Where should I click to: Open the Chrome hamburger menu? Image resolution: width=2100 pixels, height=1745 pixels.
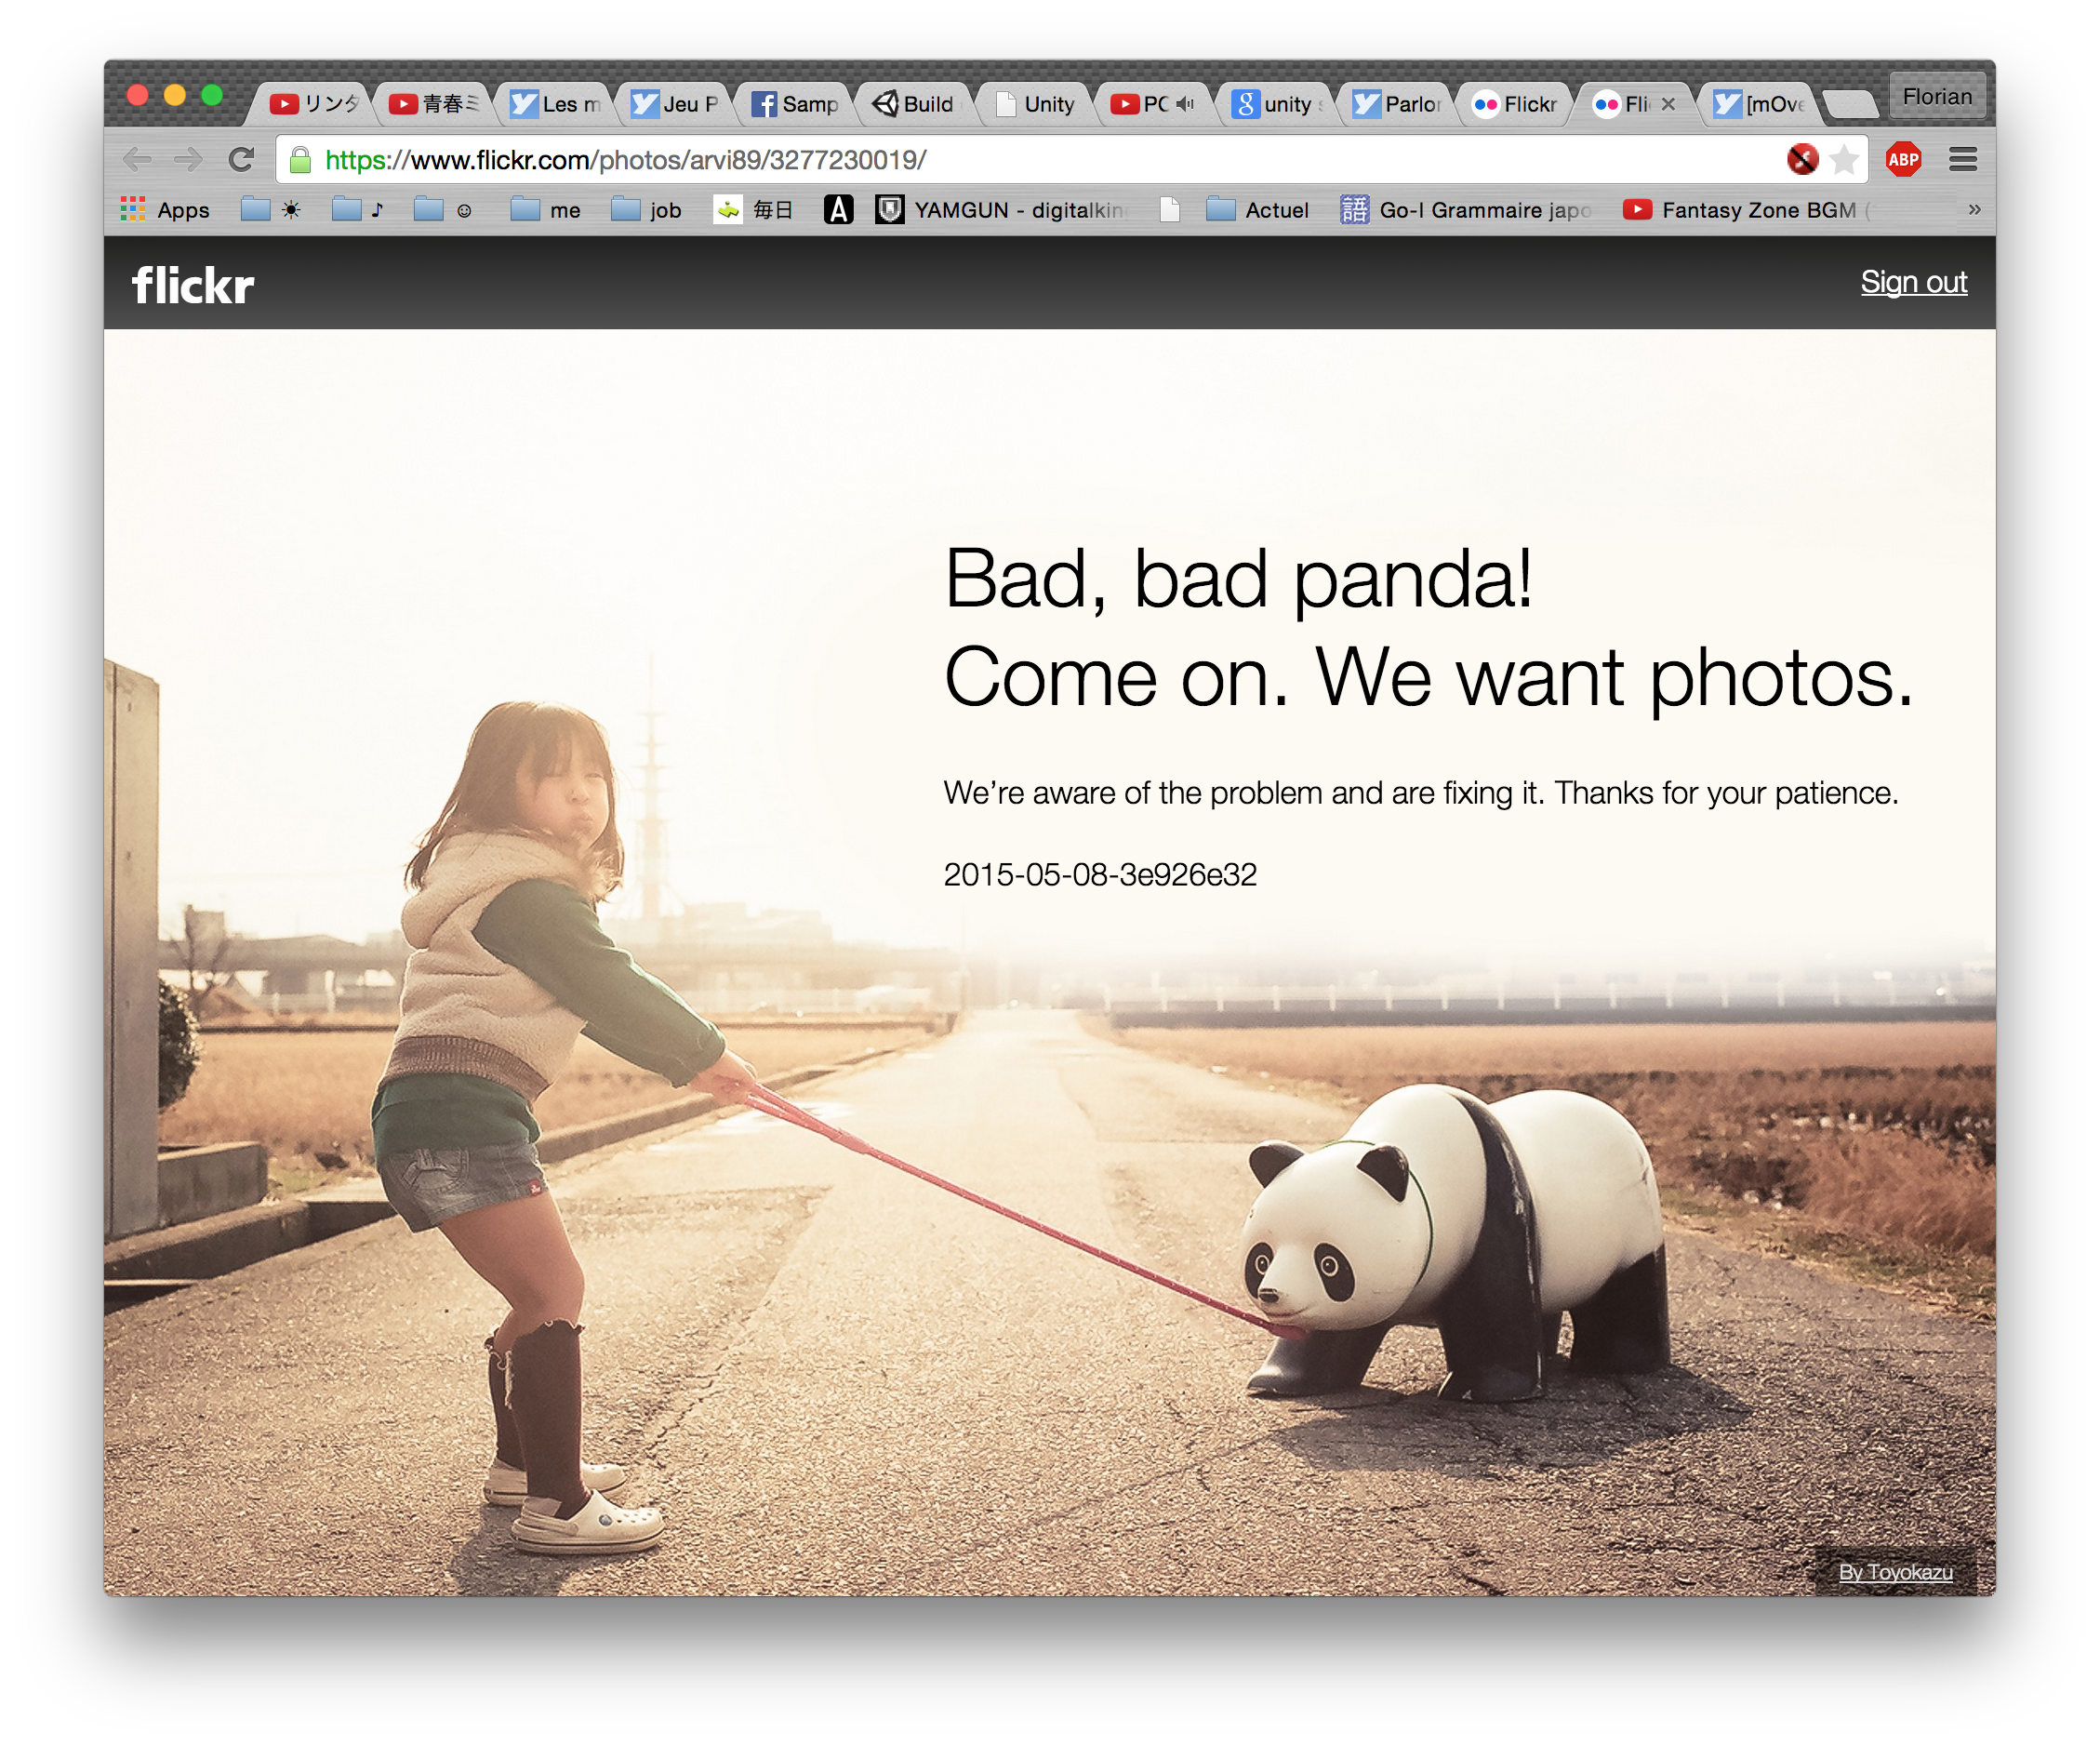pos(1962,160)
